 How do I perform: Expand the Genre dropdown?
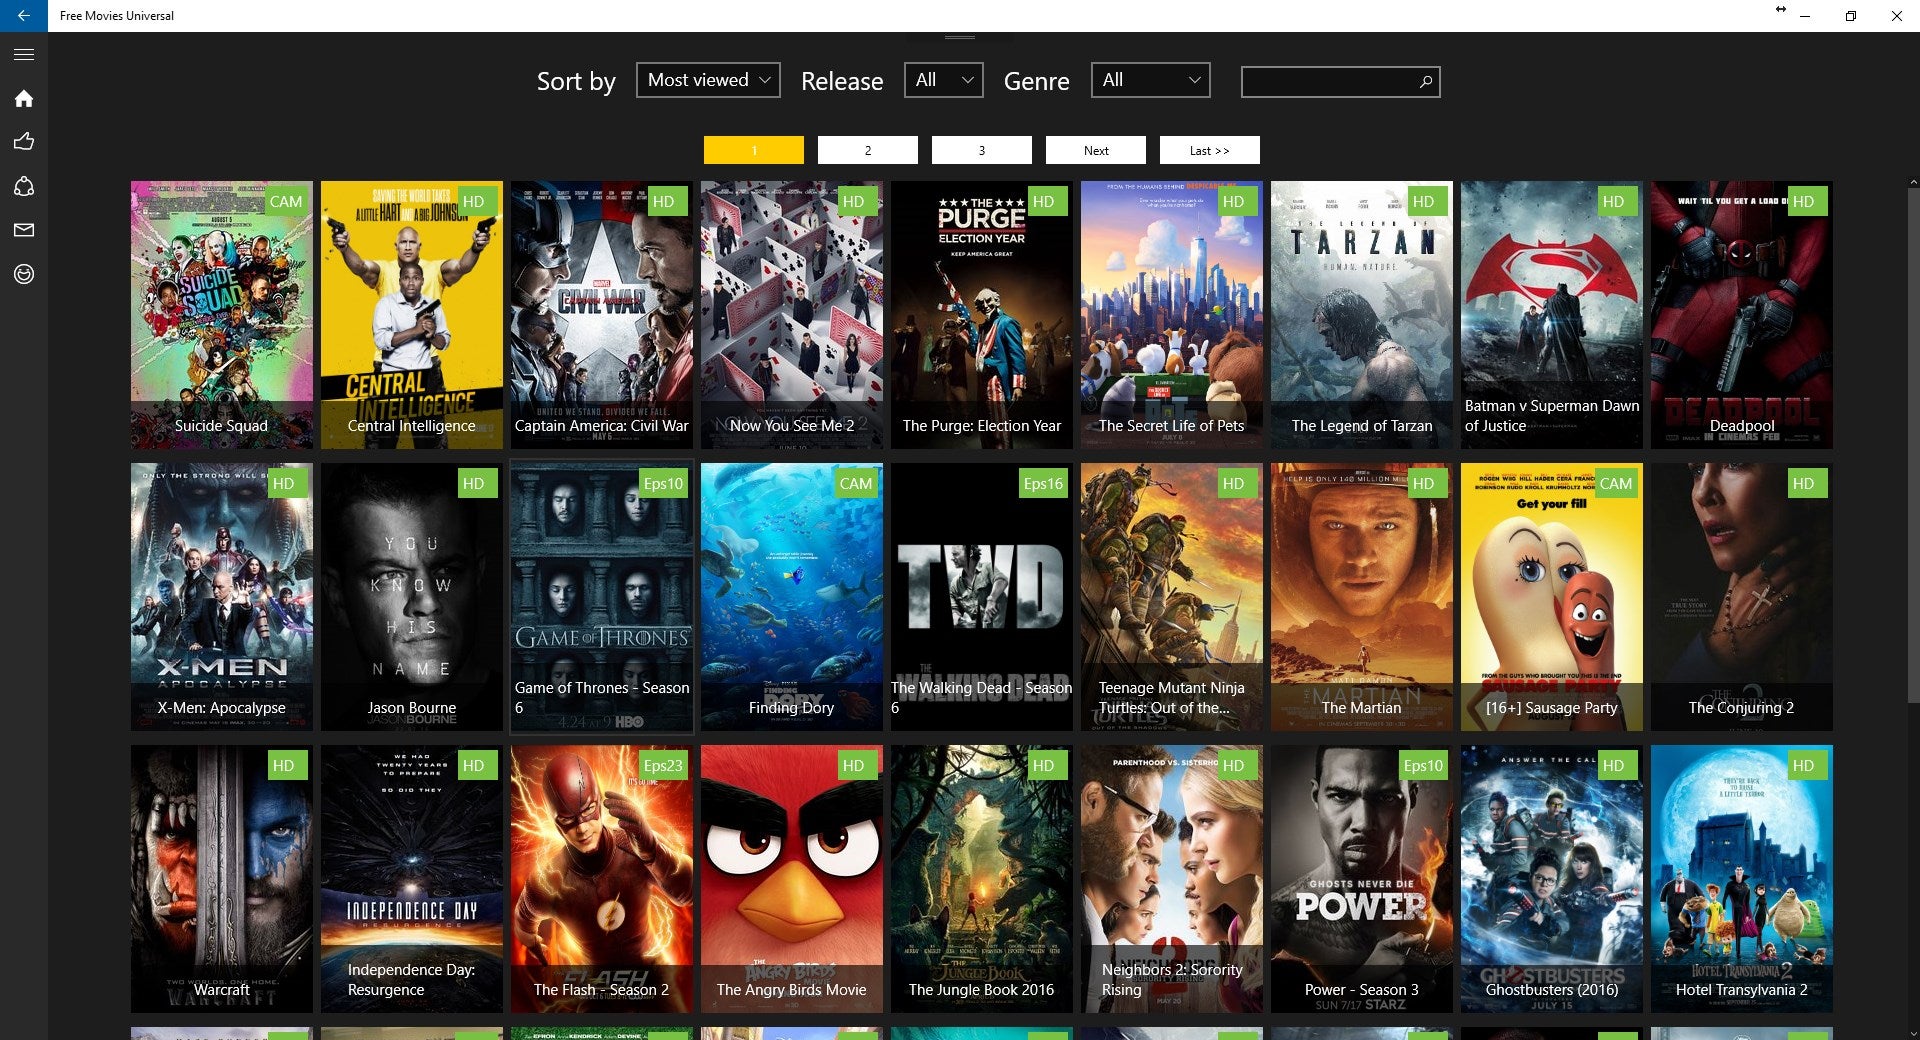(x=1151, y=80)
